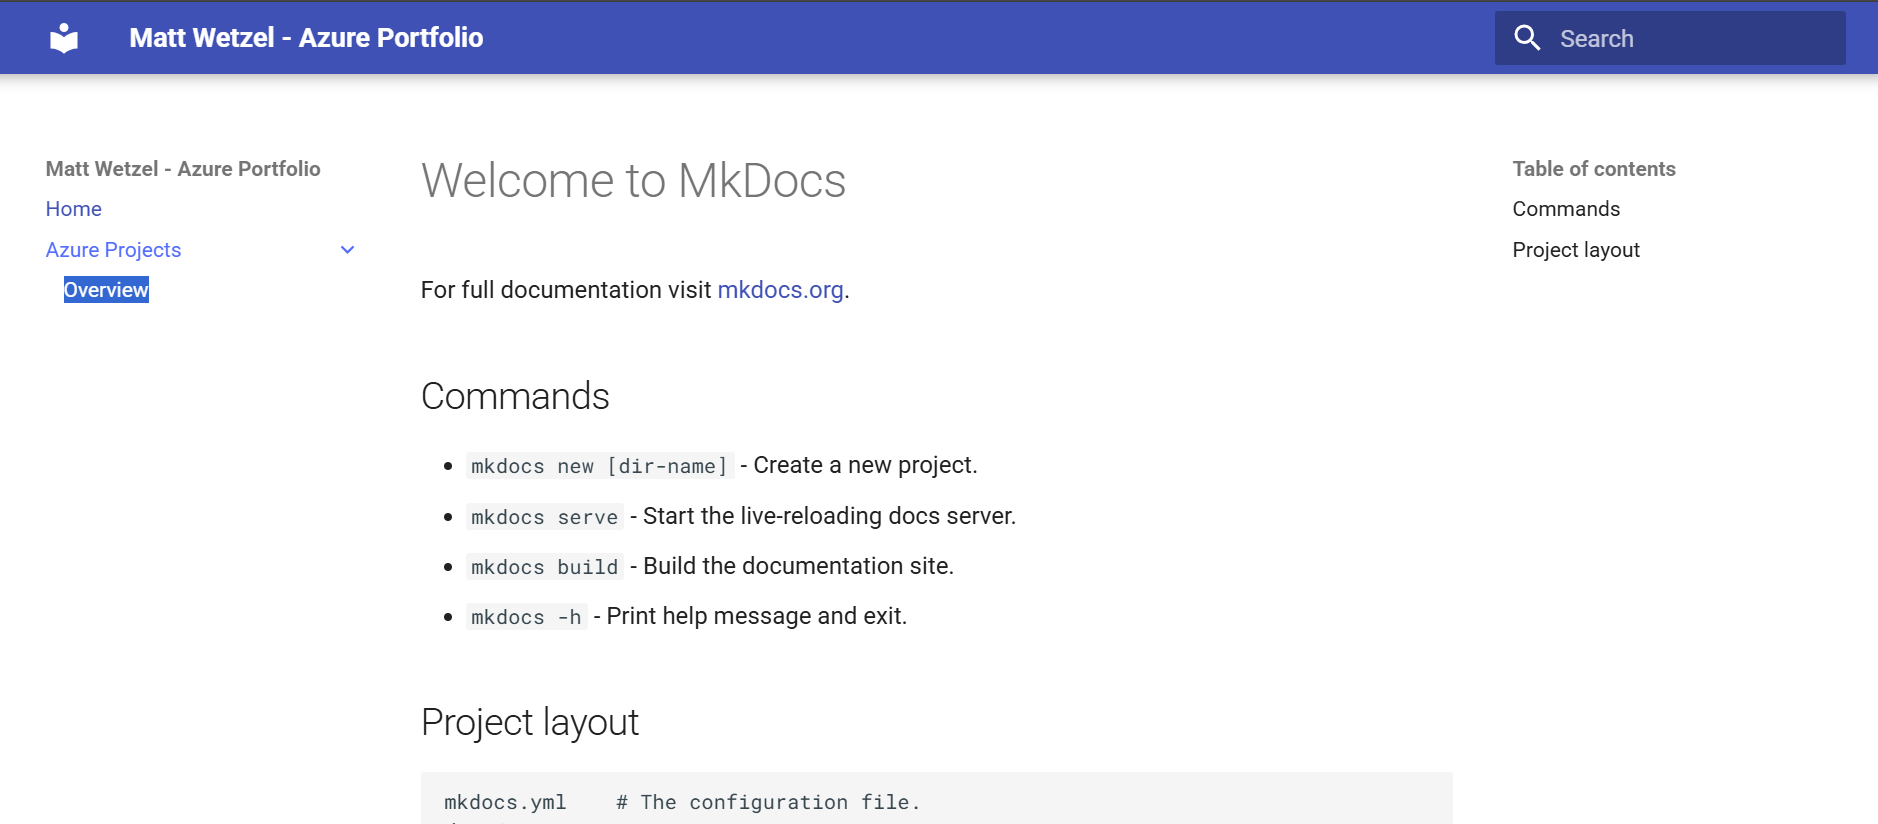1878x824 pixels.
Task: Jump to Commands in table of contents
Action: tap(1566, 209)
